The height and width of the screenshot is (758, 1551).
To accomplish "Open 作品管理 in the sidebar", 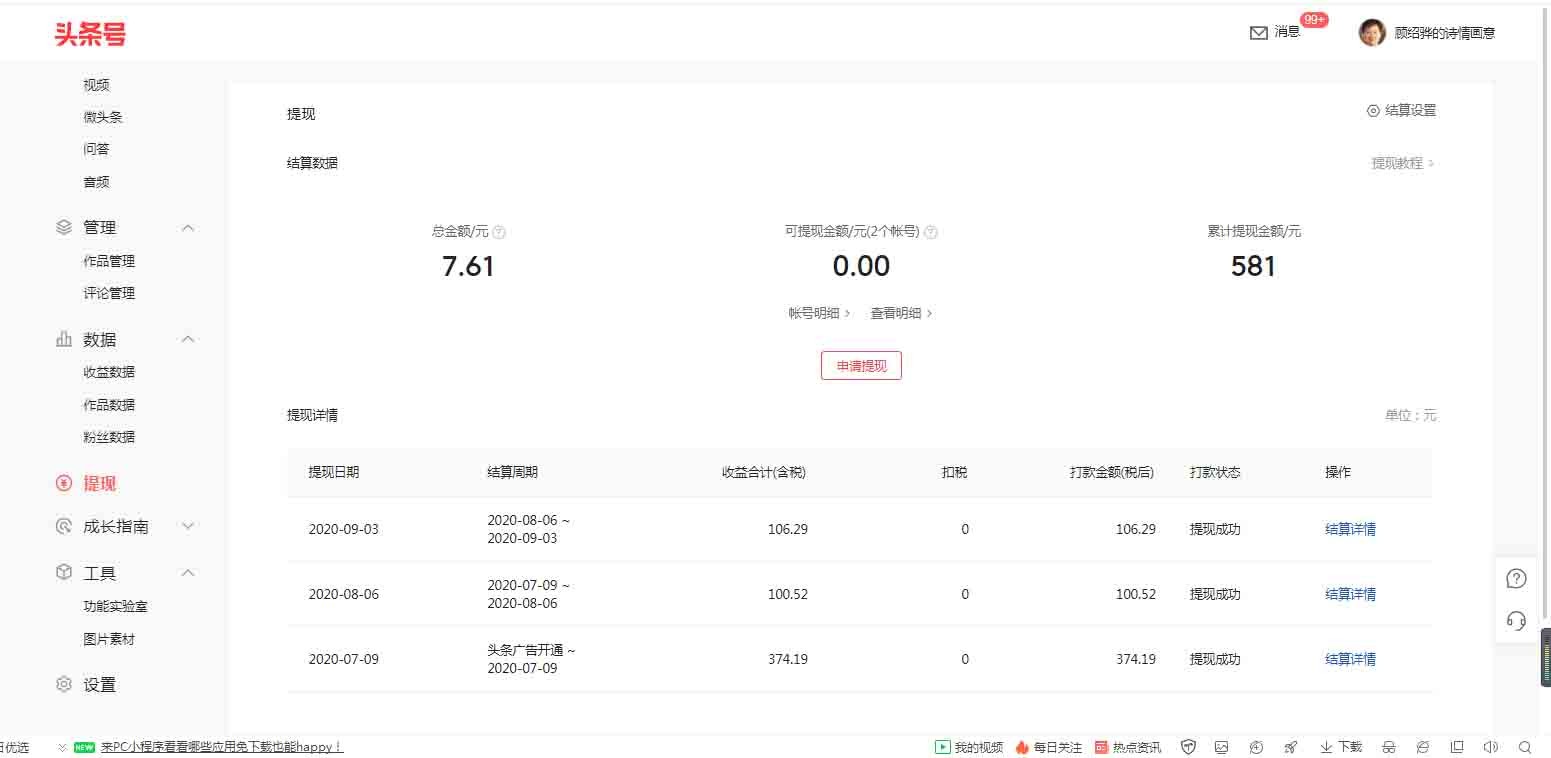I will tap(109, 261).
